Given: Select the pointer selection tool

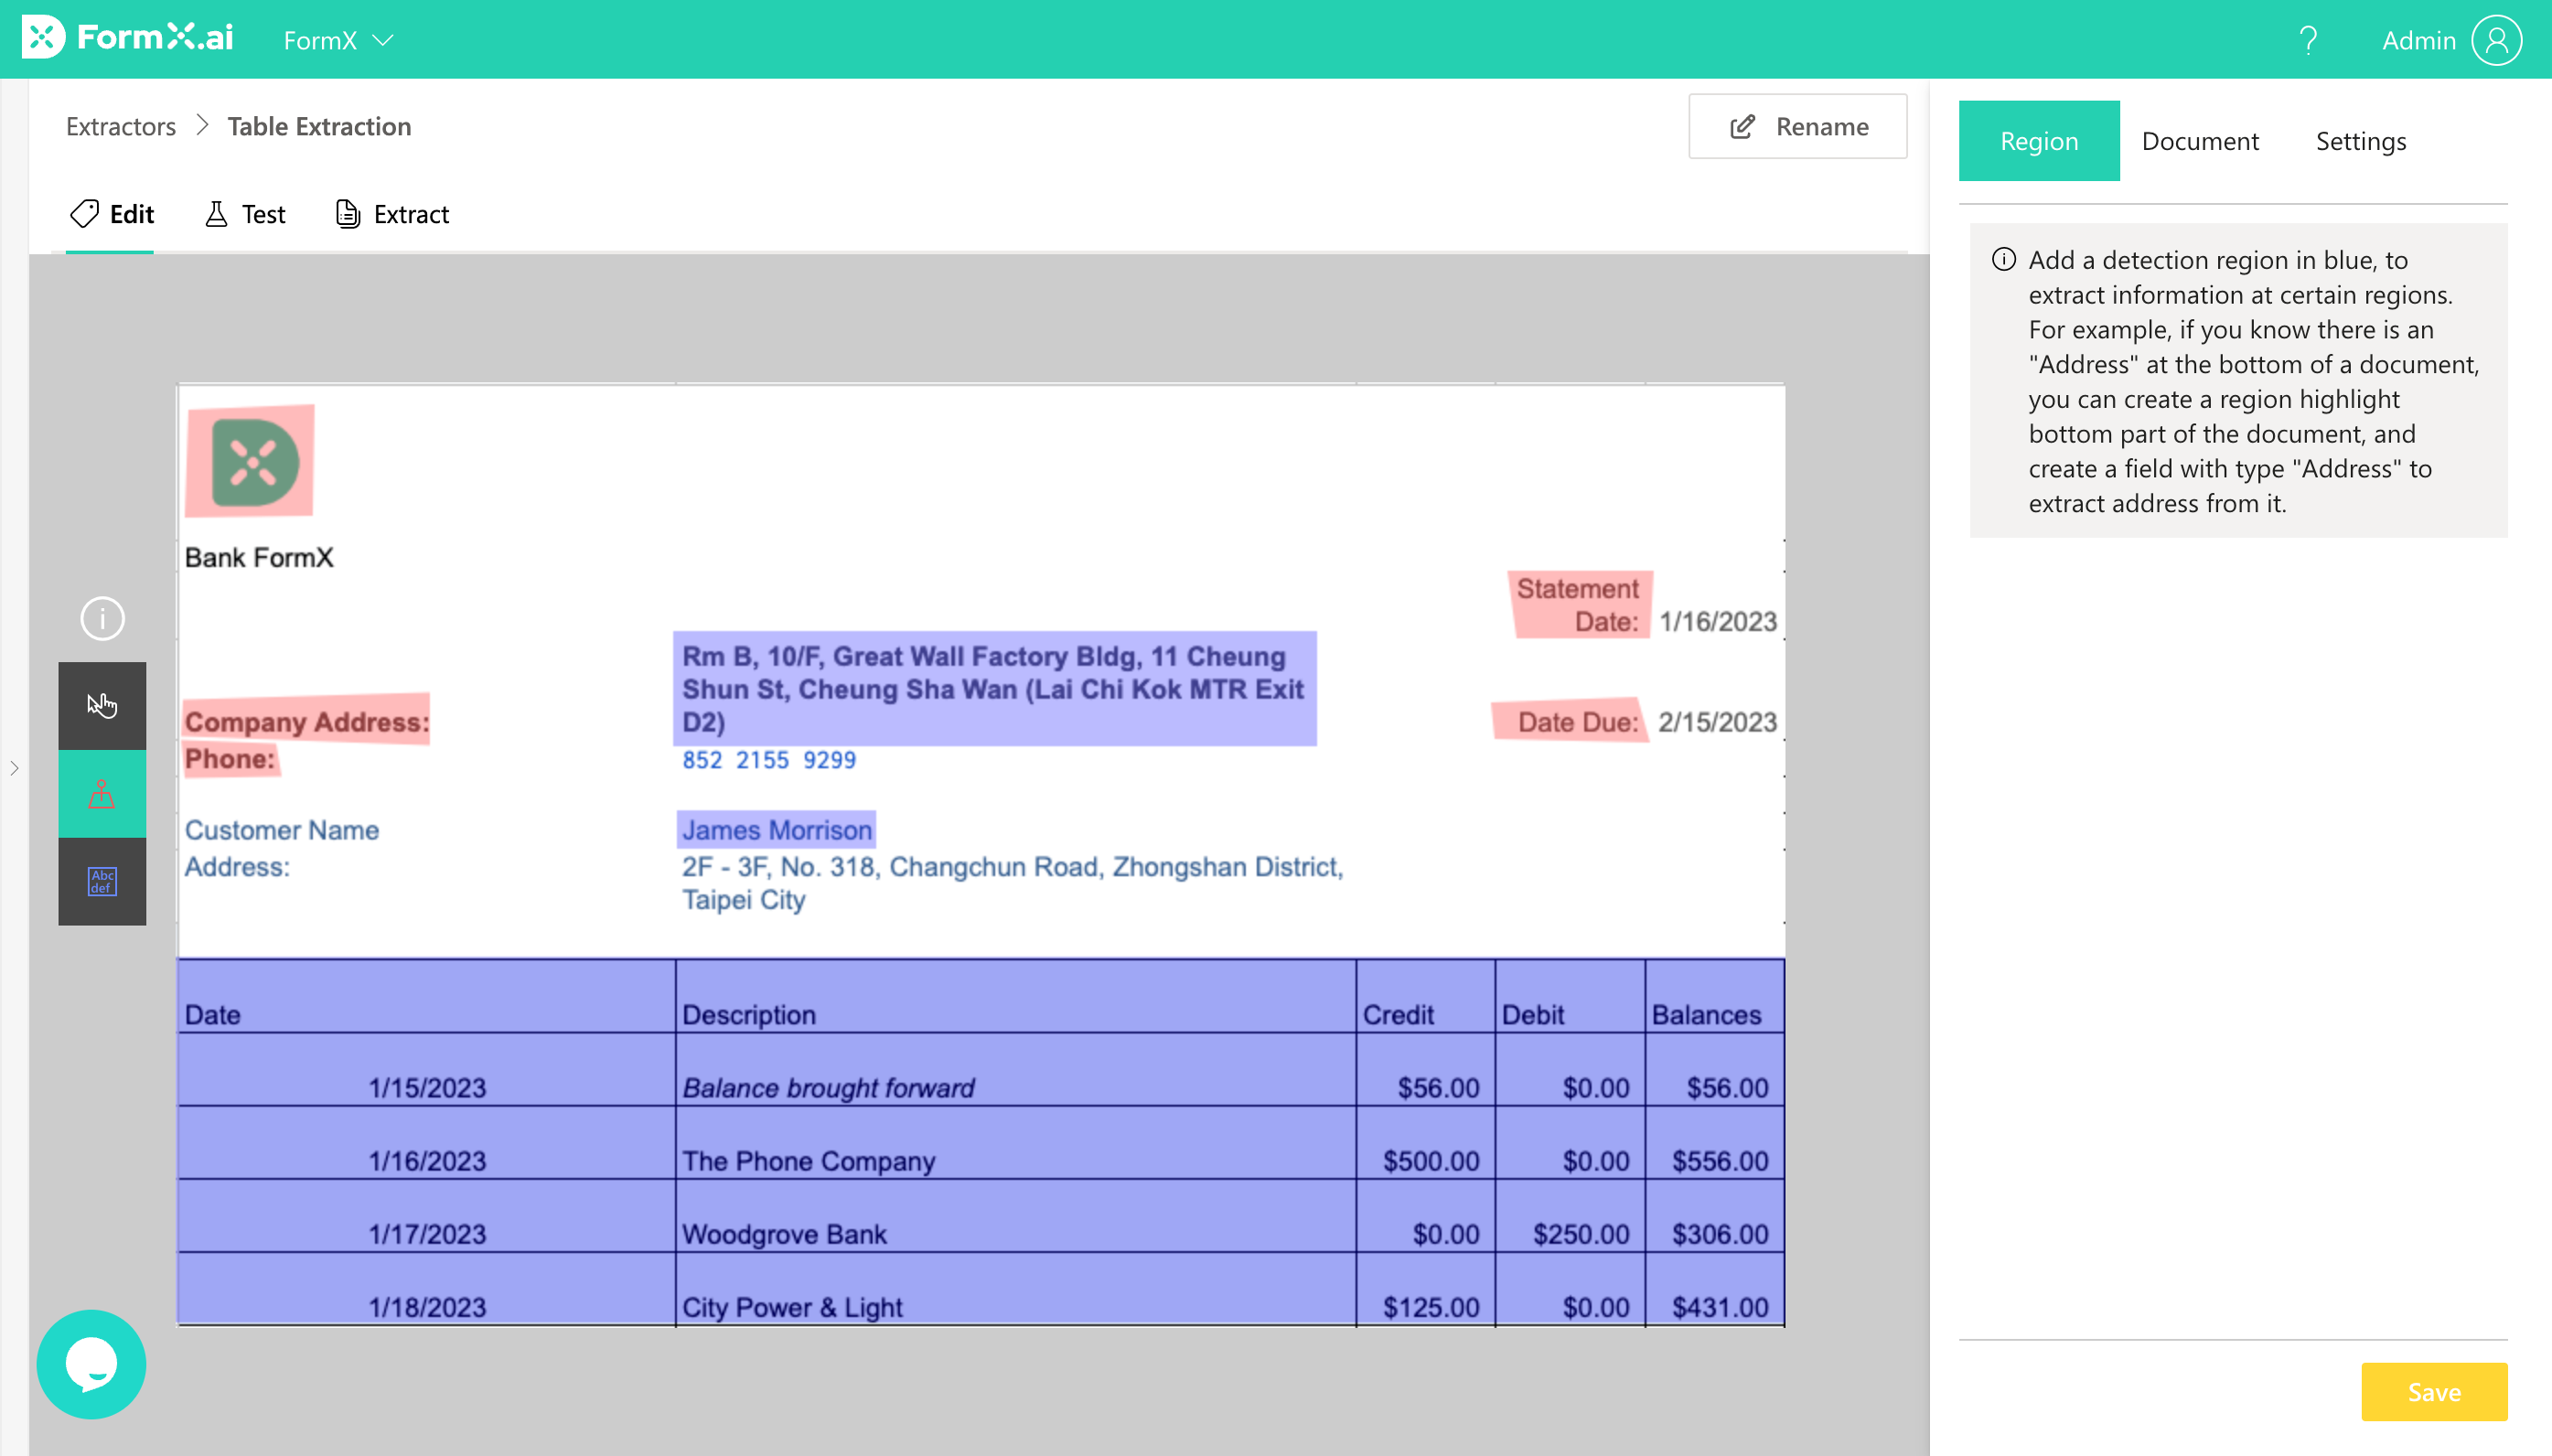Looking at the screenshot, I should point(102,705).
